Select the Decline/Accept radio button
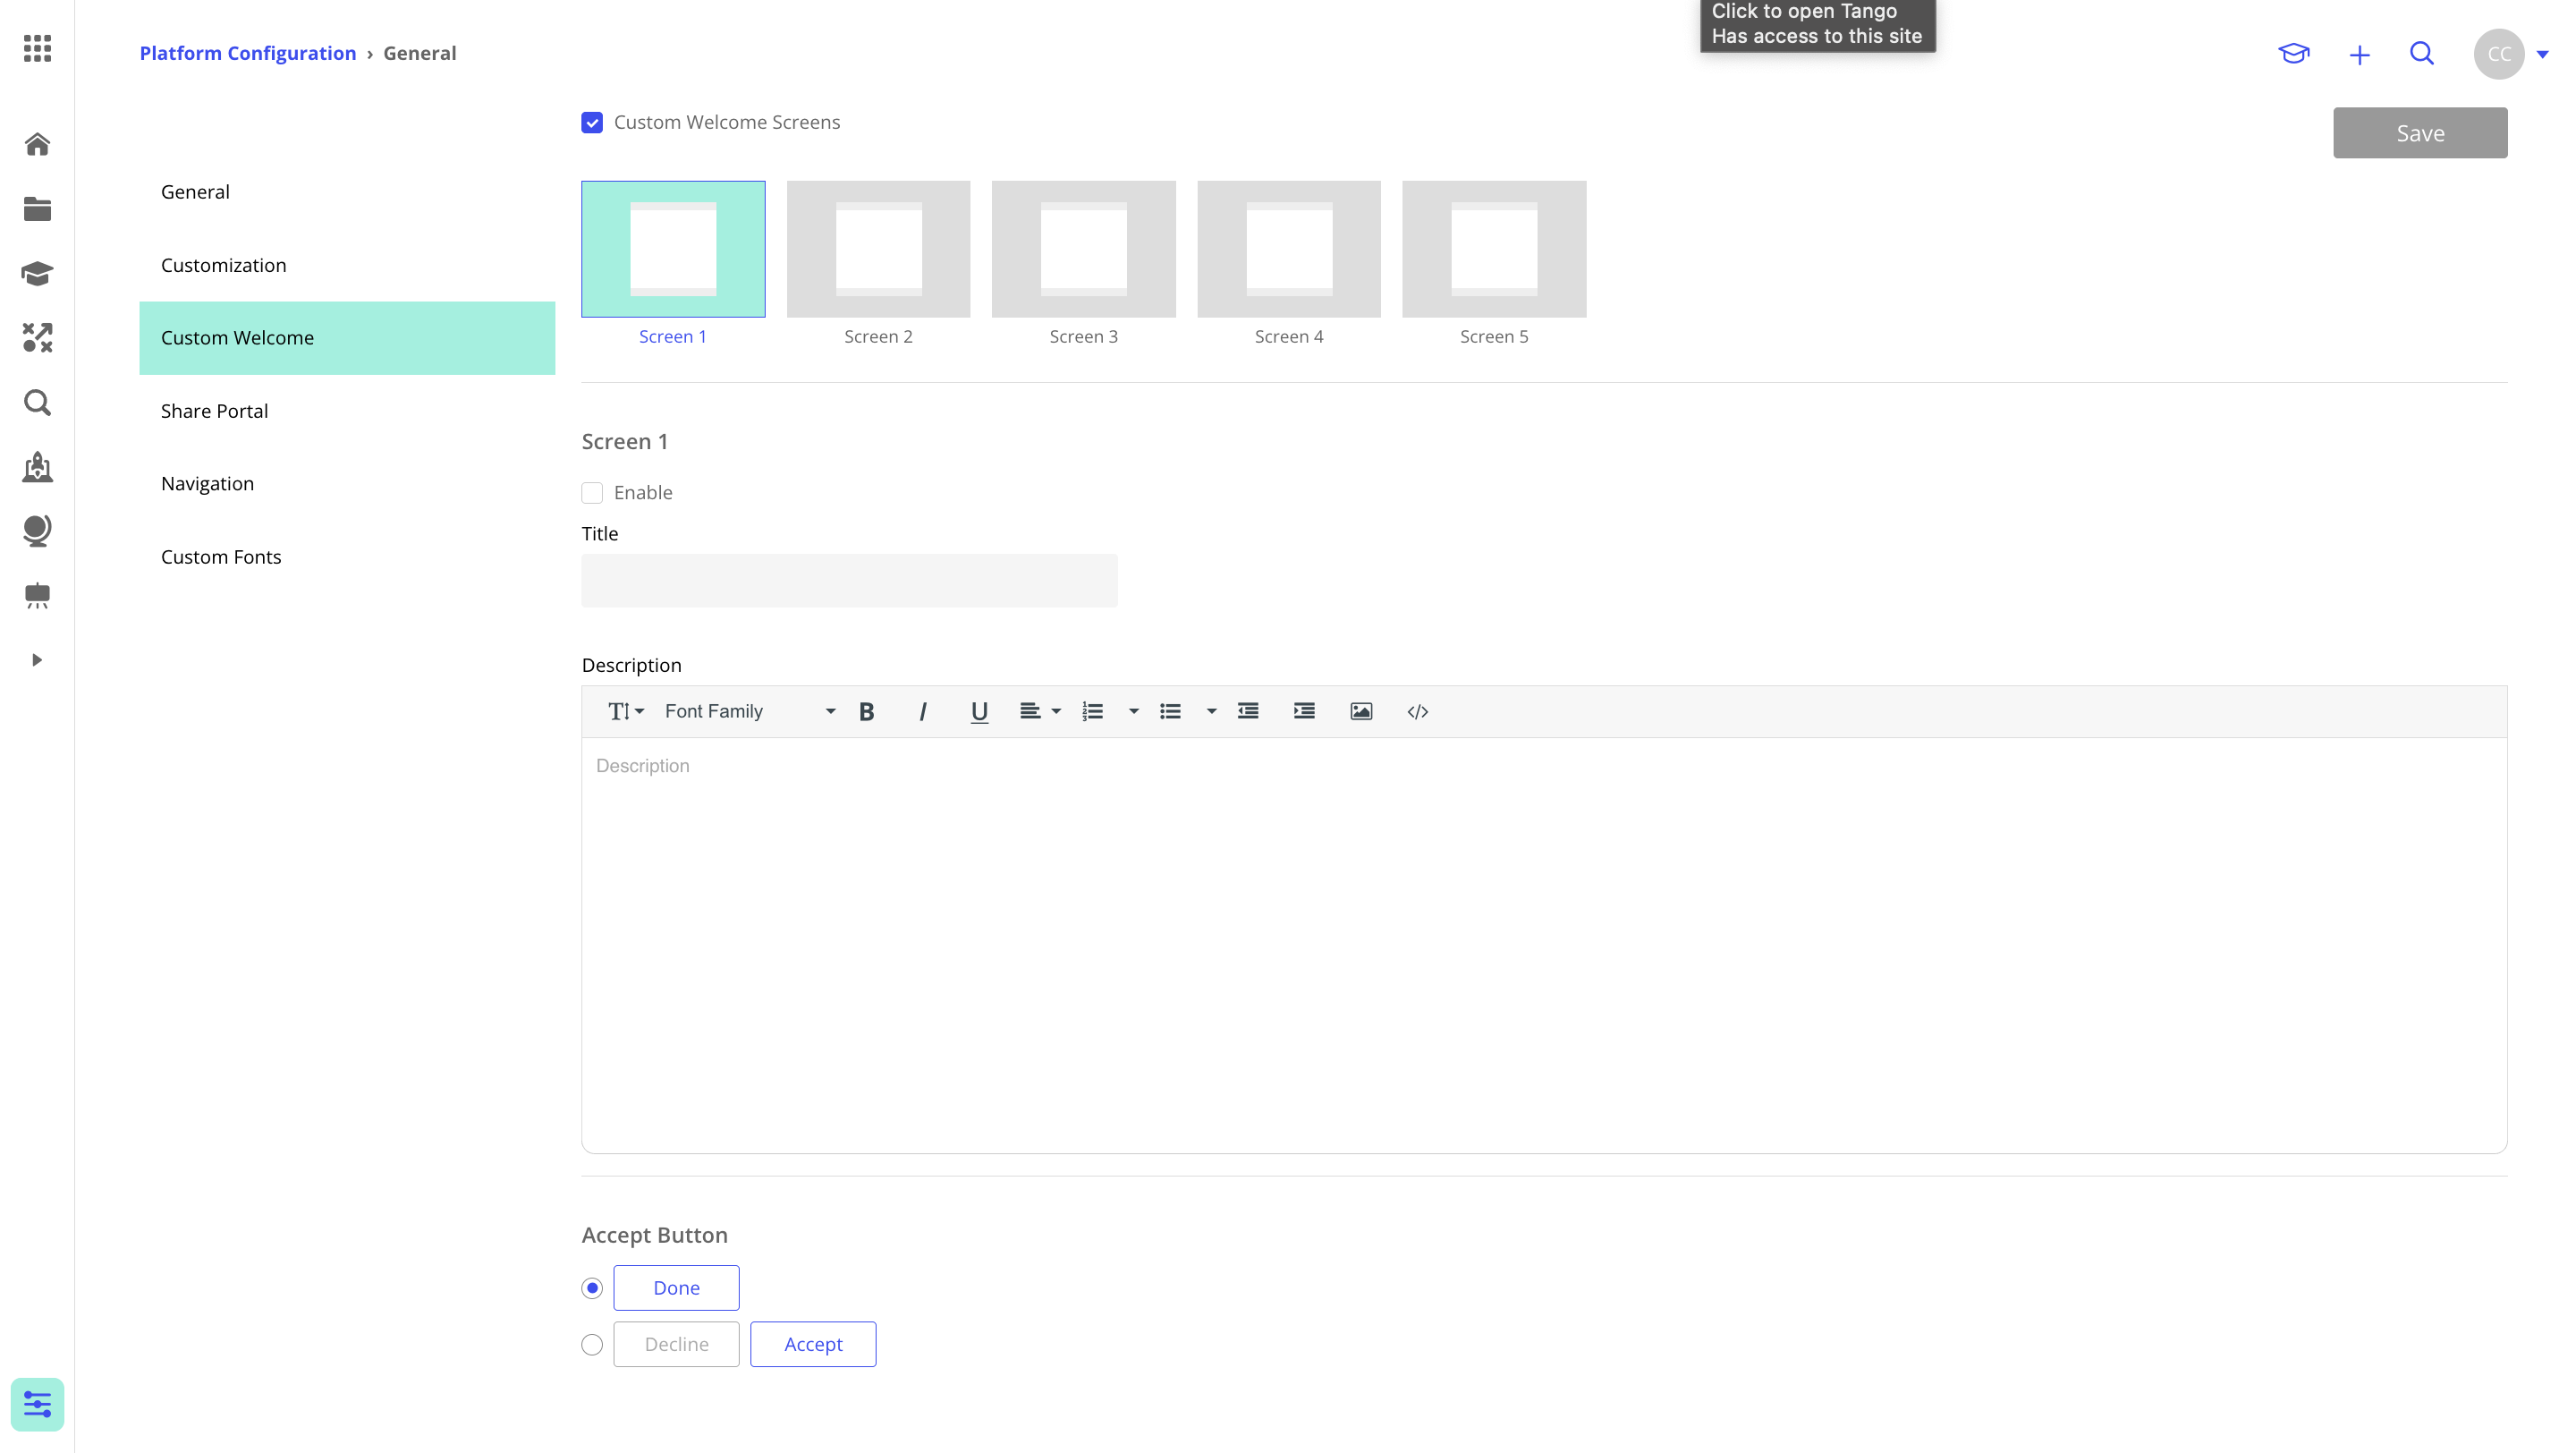This screenshot has height=1453, width=2576. click(591, 1344)
